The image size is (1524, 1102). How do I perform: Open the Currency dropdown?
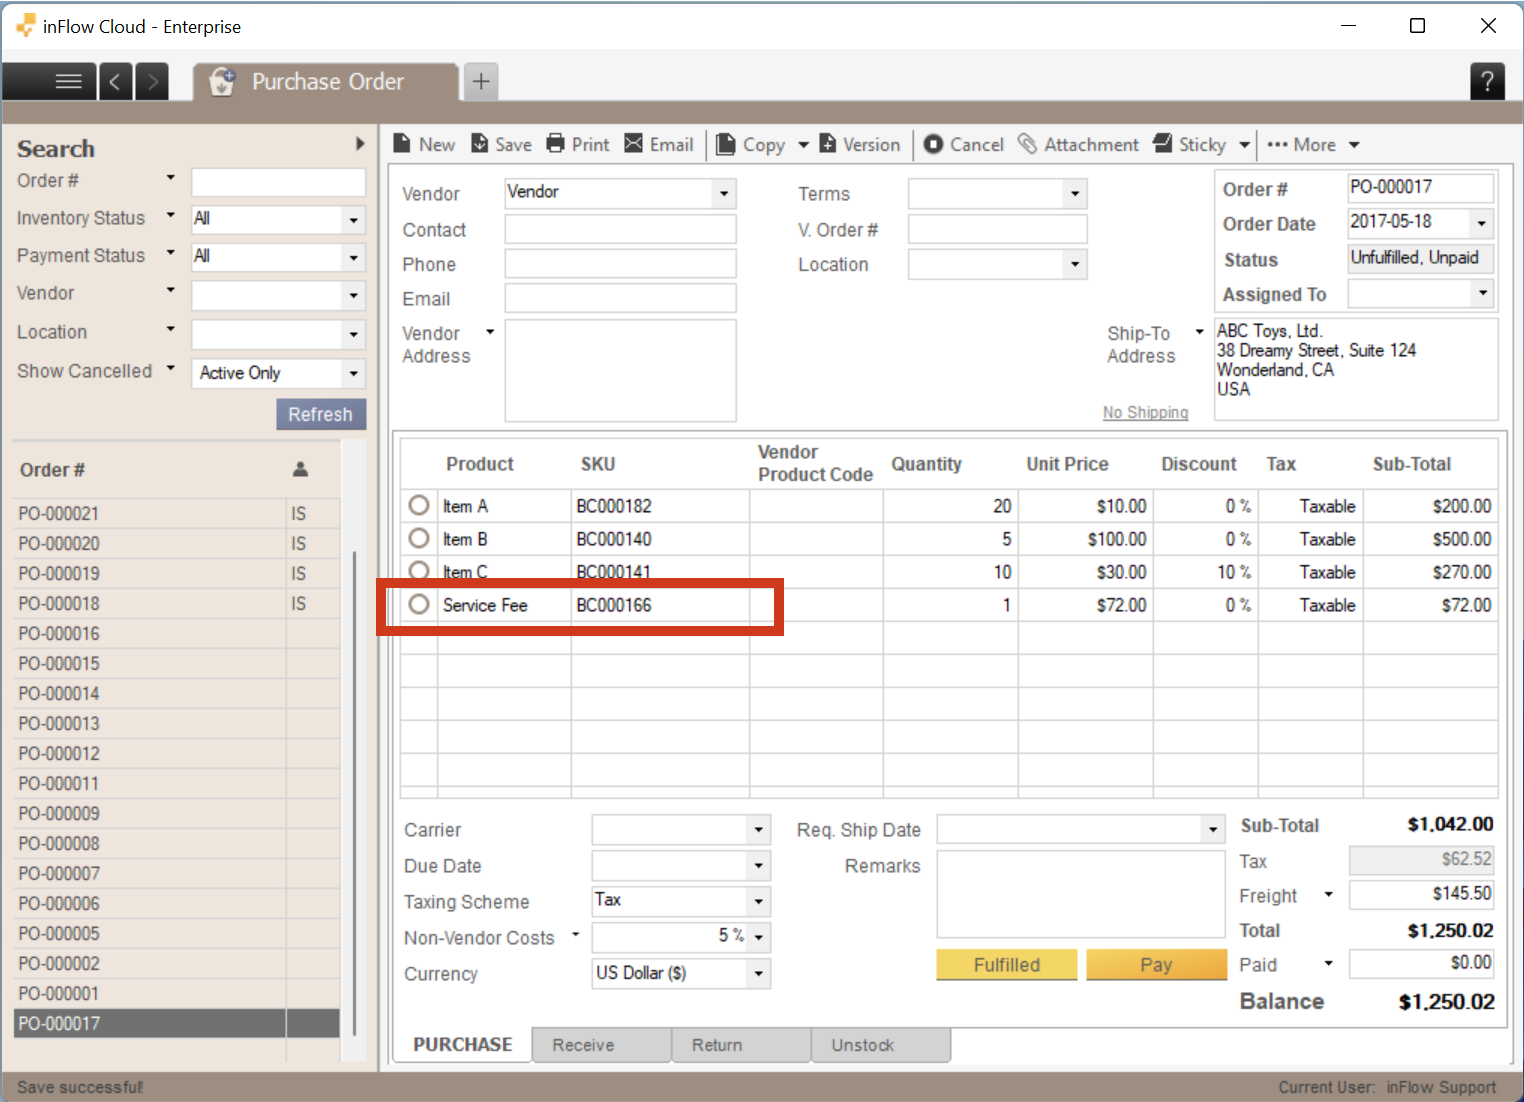(758, 974)
